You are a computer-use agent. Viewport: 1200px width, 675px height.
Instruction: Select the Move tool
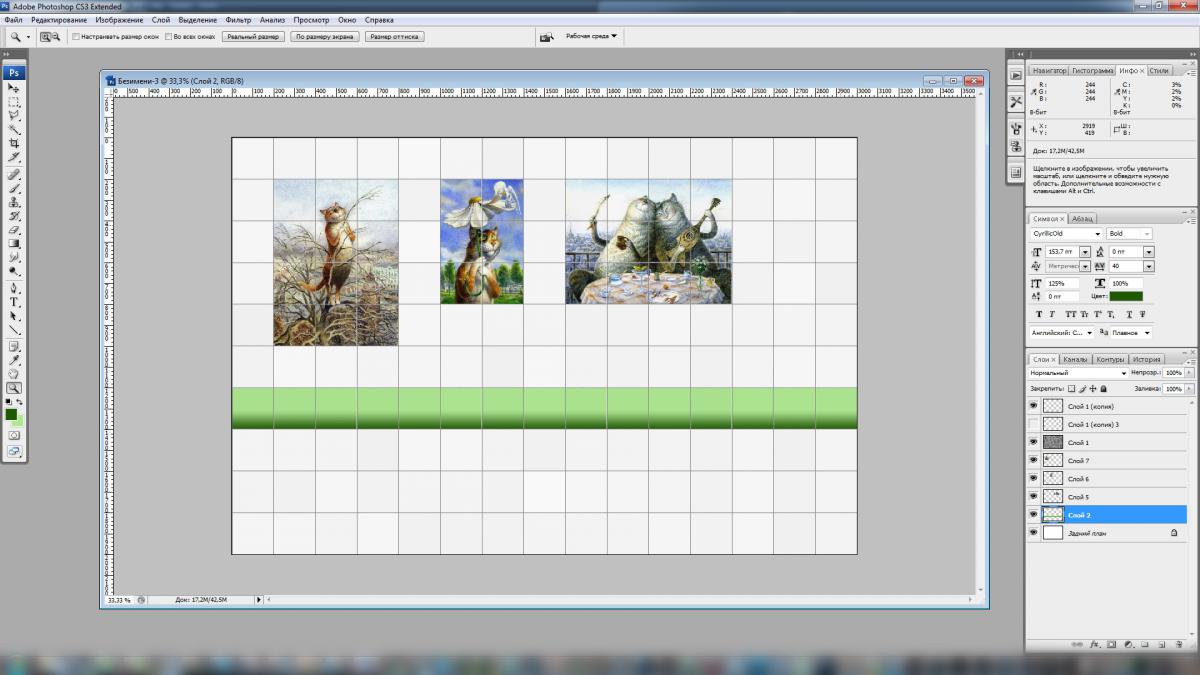click(x=14, y=88)
